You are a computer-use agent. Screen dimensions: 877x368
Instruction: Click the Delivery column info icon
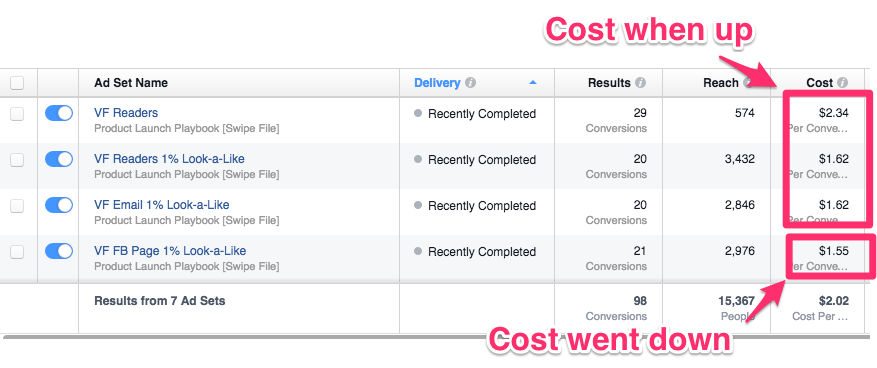point(471,83)
